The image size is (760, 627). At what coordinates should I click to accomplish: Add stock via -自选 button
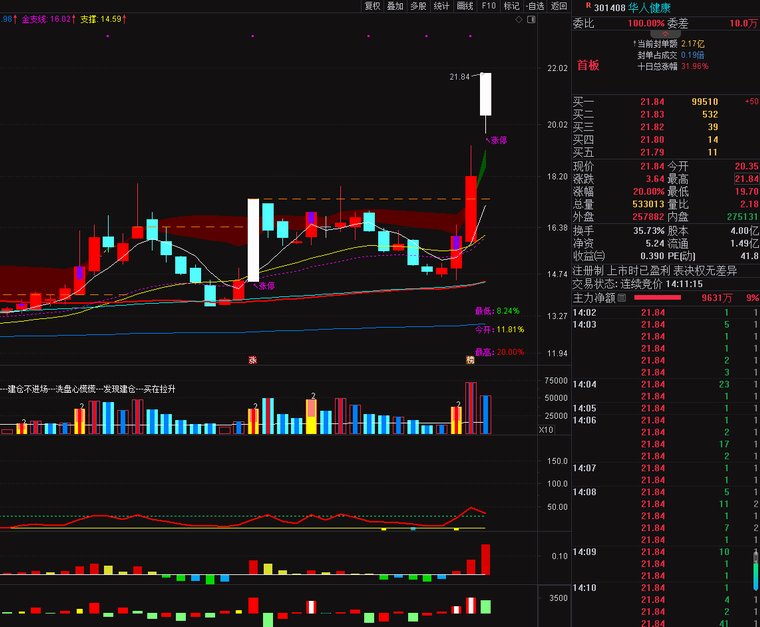pos(534,6)
